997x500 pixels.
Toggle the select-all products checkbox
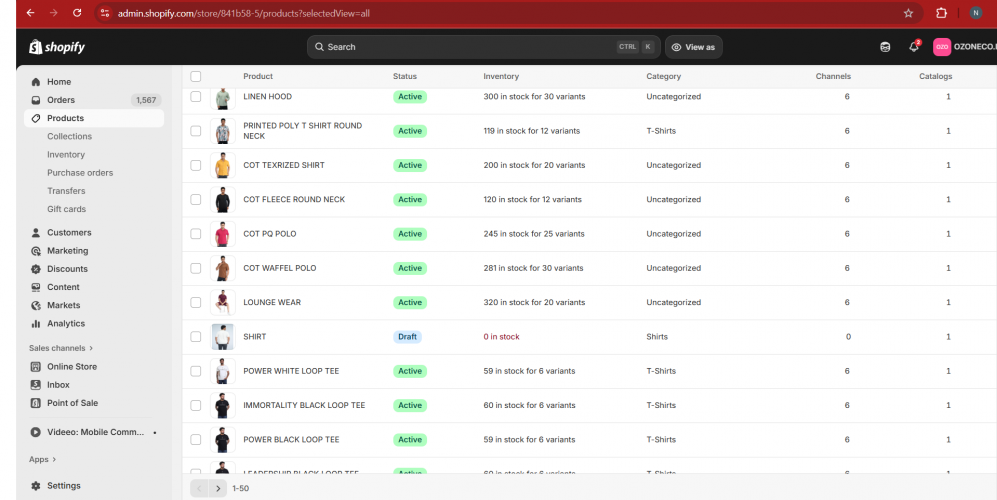point(196,76)
